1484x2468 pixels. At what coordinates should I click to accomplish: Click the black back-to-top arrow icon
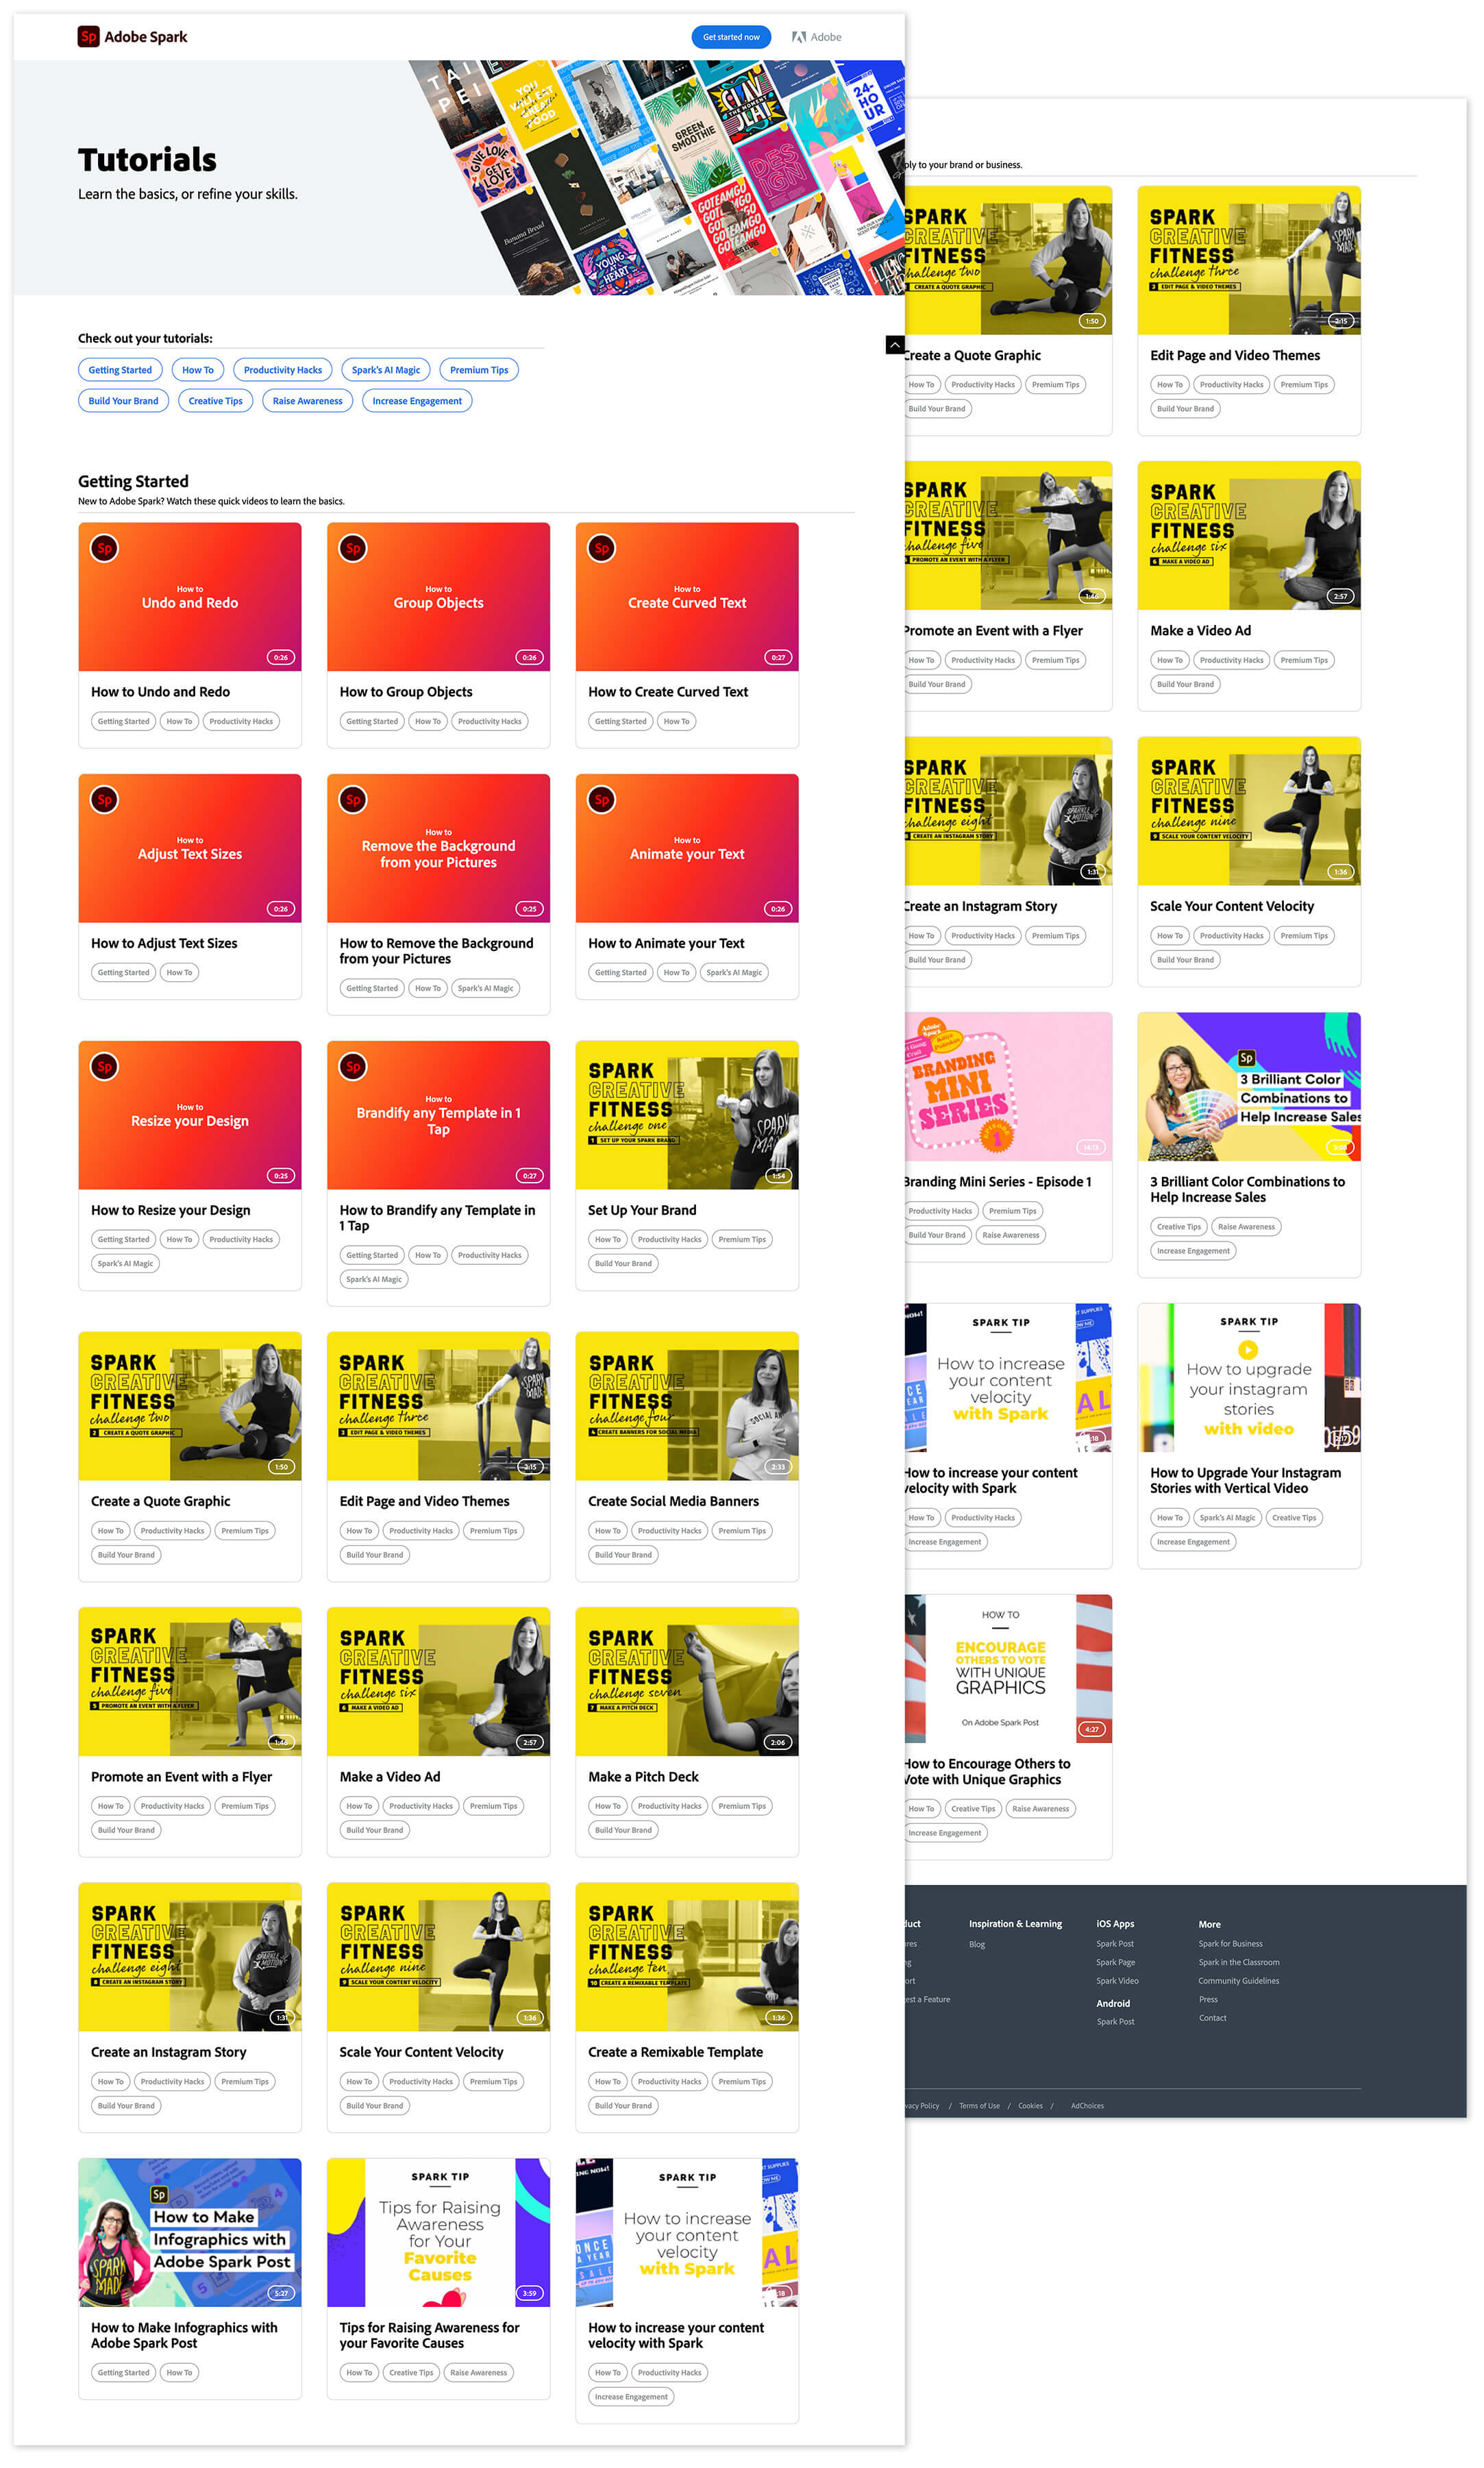(895, 344)
